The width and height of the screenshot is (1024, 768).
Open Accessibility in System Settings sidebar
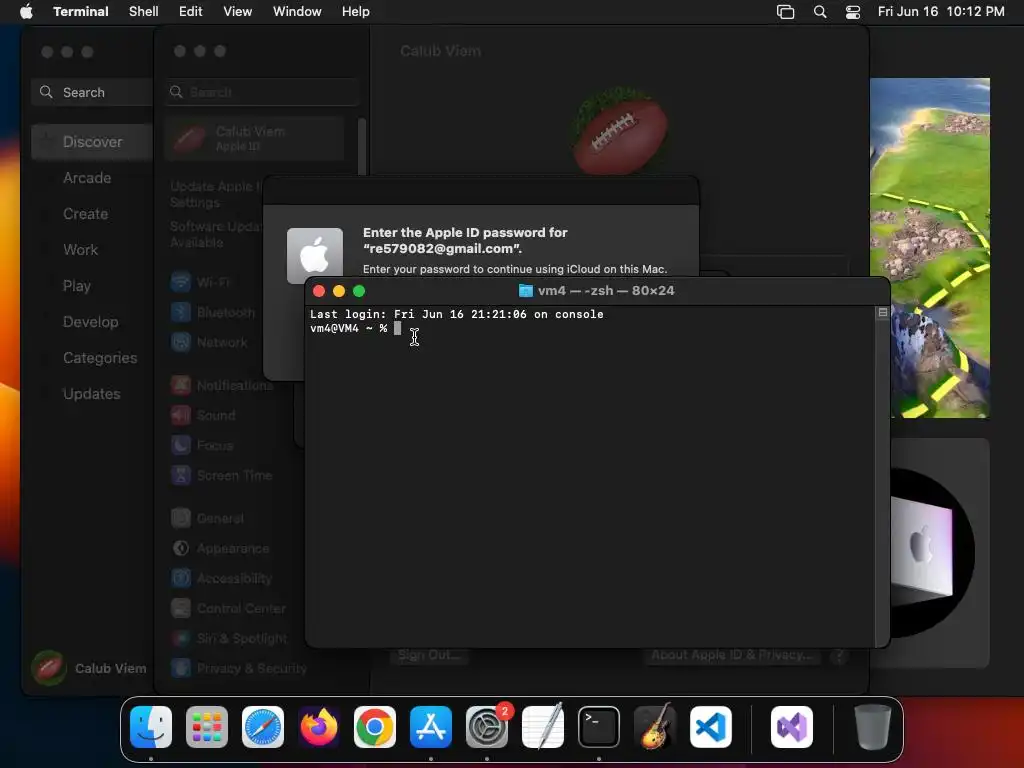pyautogui.click(x=222, y=579)
